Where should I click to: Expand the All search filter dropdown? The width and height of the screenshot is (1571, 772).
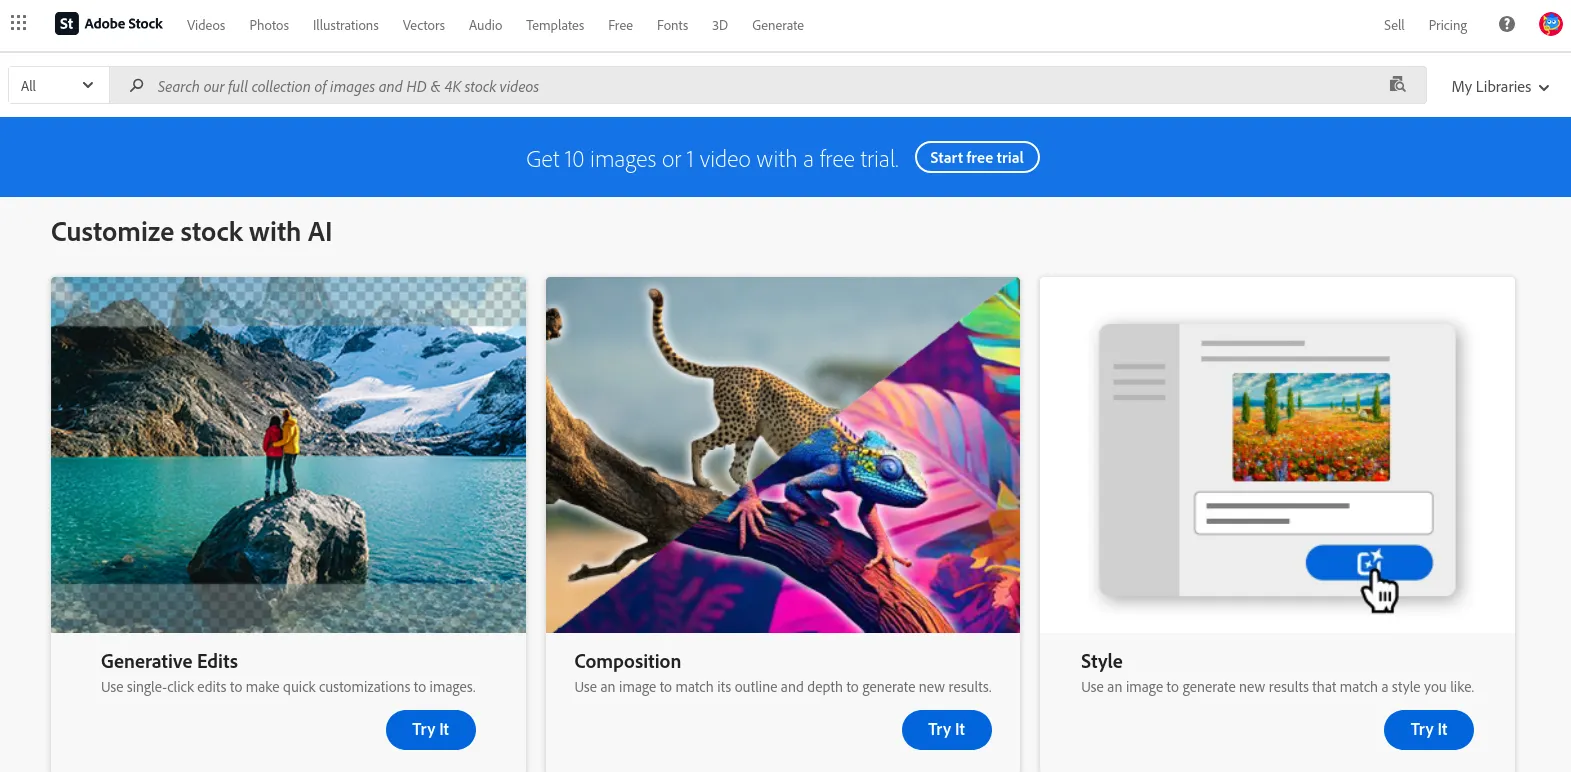click(58, 86)
